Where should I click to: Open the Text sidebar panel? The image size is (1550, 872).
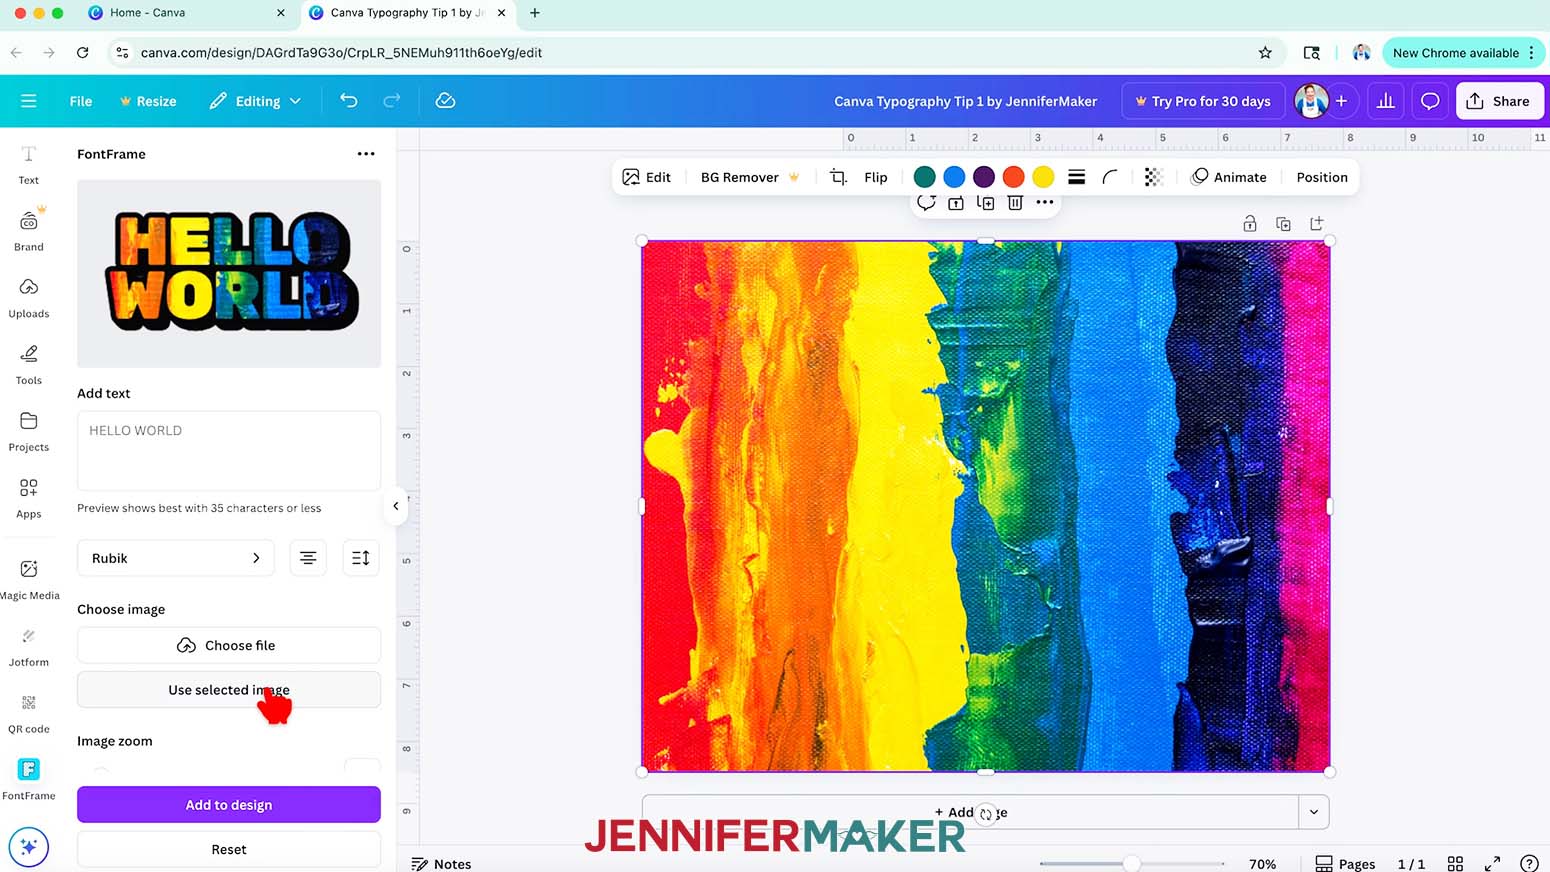[29, 165]
